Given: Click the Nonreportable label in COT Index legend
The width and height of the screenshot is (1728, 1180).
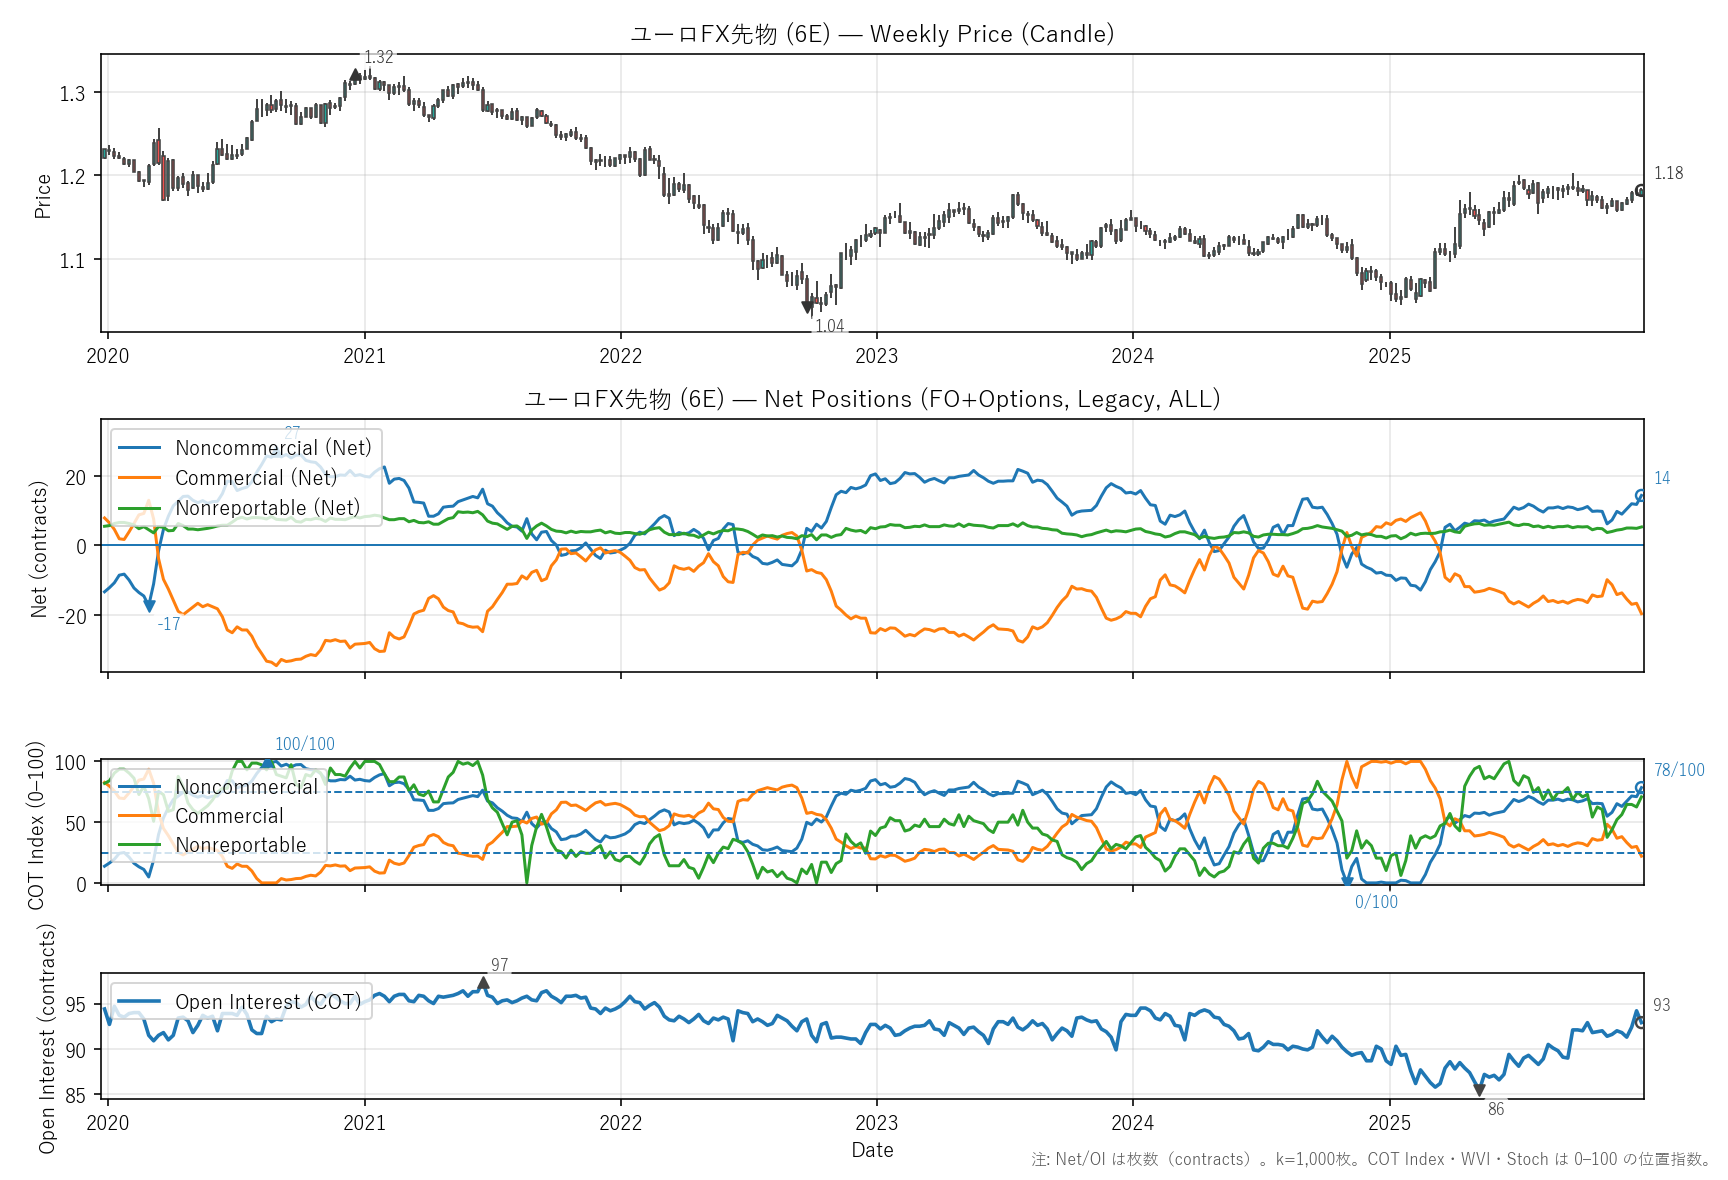Looking at the screenshot, I should tap(240, 845).
